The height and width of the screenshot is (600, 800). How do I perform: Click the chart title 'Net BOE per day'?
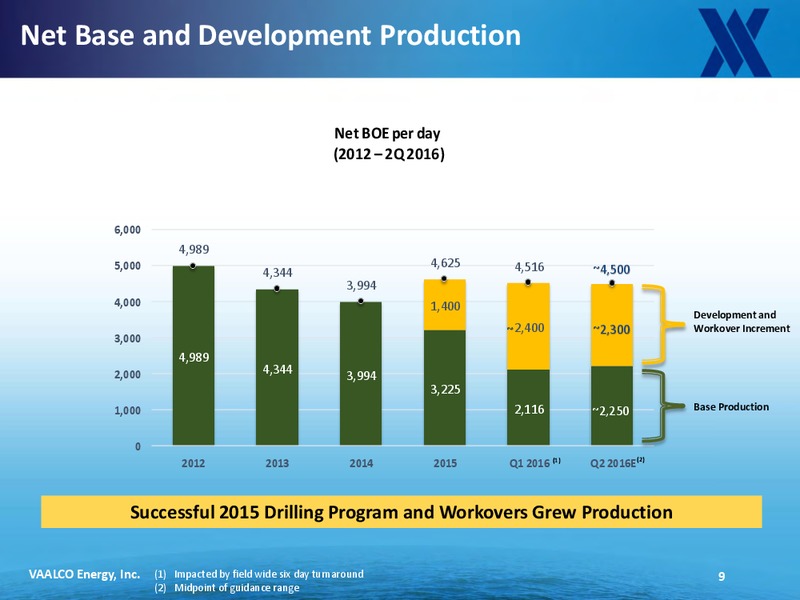pyautogui.click(x=387, y=134)
